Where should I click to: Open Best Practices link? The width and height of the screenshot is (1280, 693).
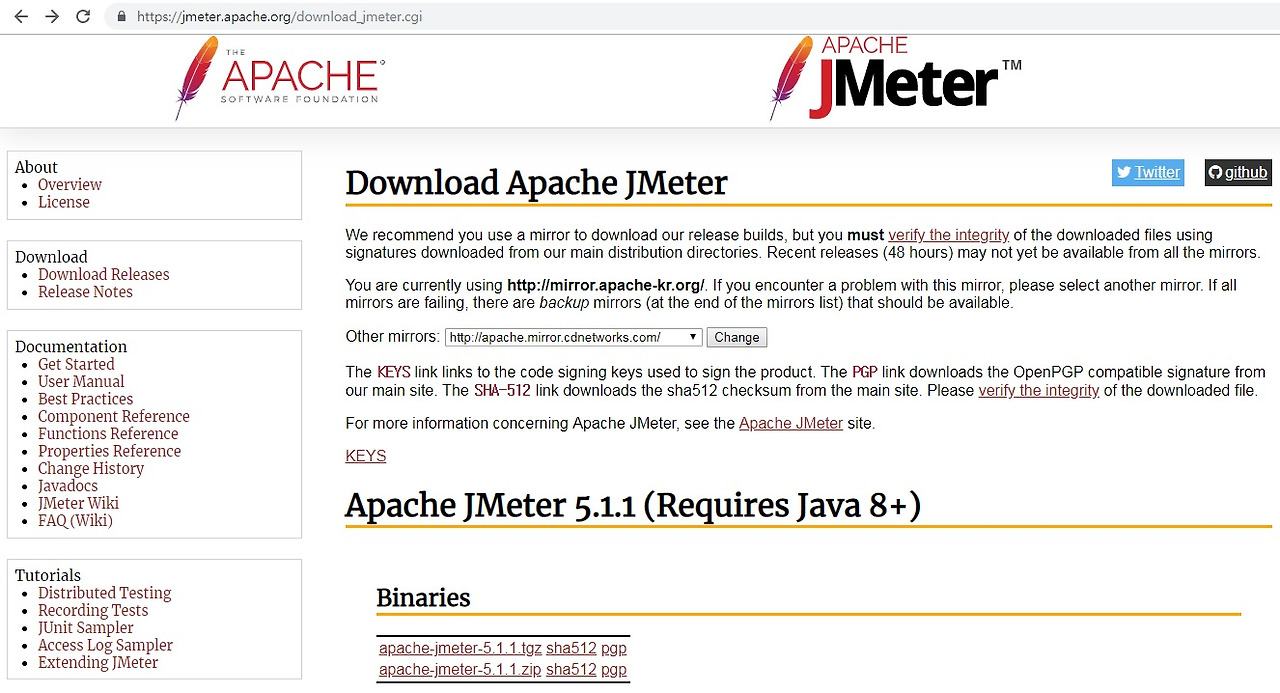(85, 399)
